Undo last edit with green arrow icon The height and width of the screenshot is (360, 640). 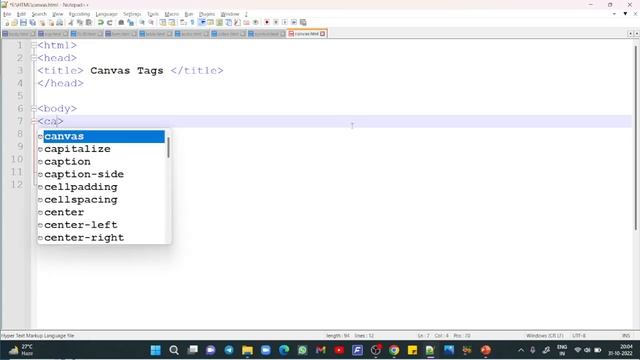tap(100, 22)
